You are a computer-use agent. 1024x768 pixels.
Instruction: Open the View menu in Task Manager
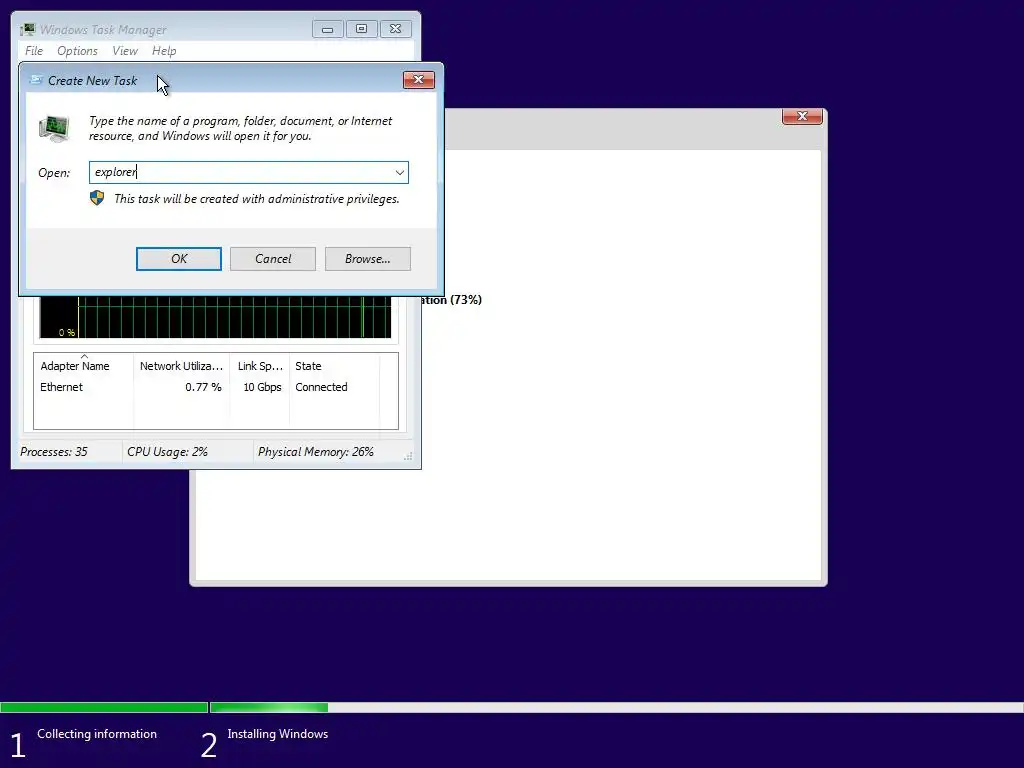125,51
